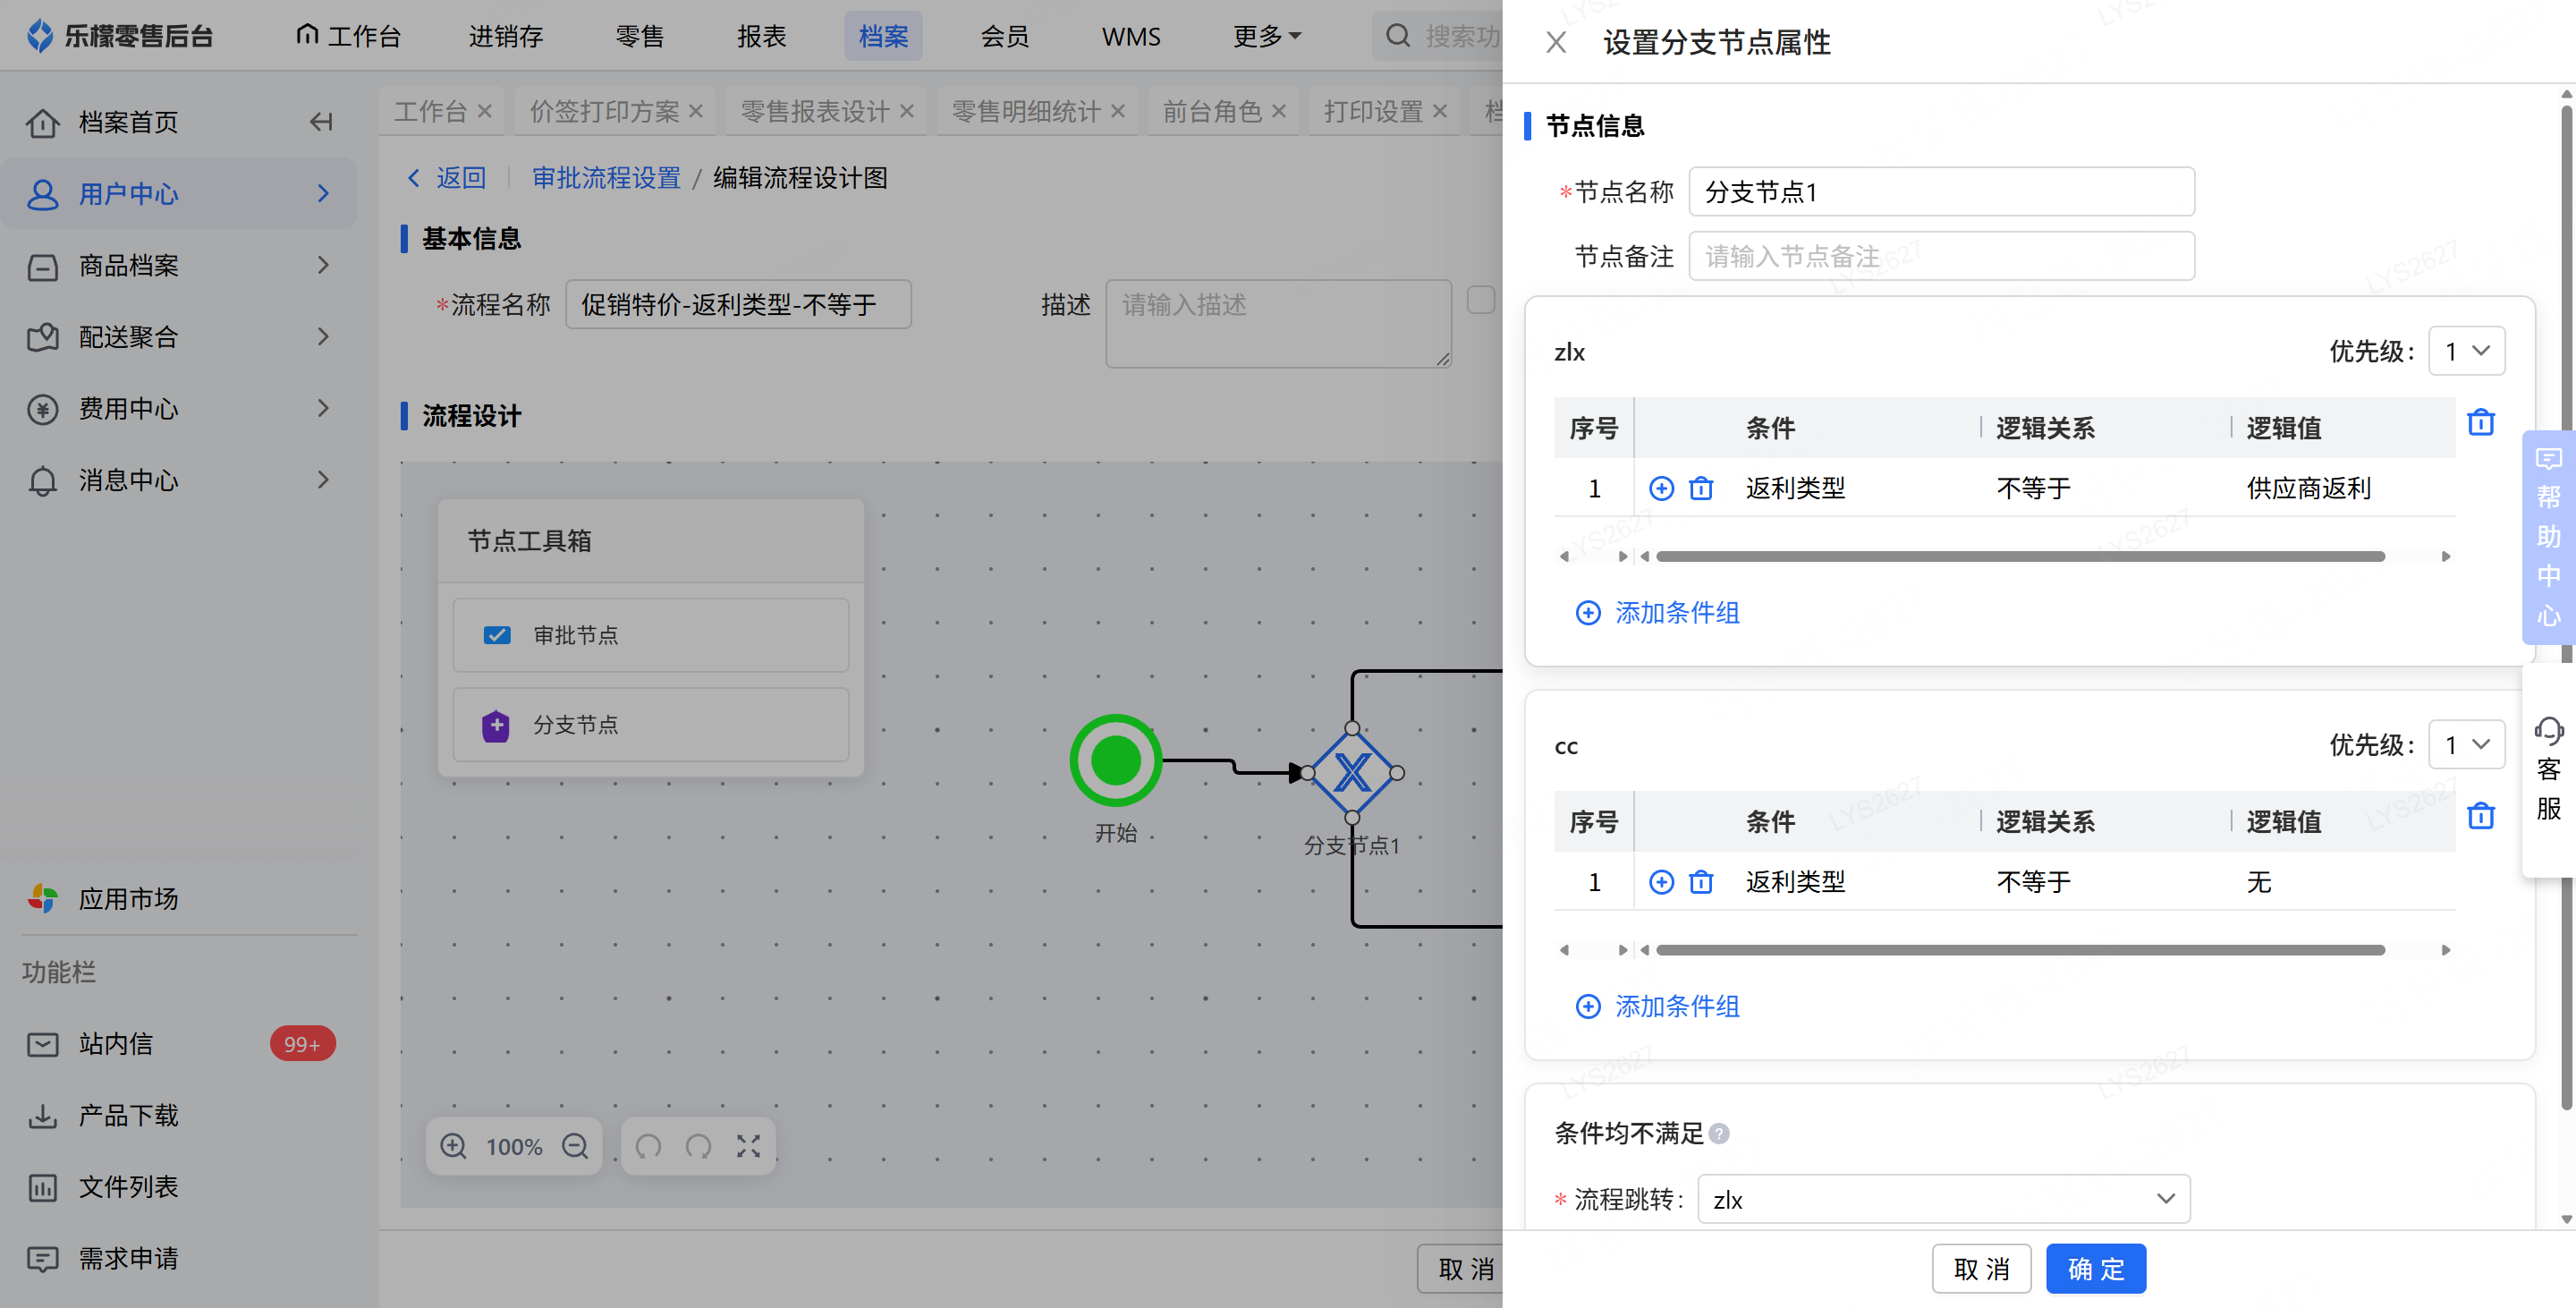This screenshot has width=2576, height=1308.
Task: Add condition row in zlx group
Action: point(1661,488)
